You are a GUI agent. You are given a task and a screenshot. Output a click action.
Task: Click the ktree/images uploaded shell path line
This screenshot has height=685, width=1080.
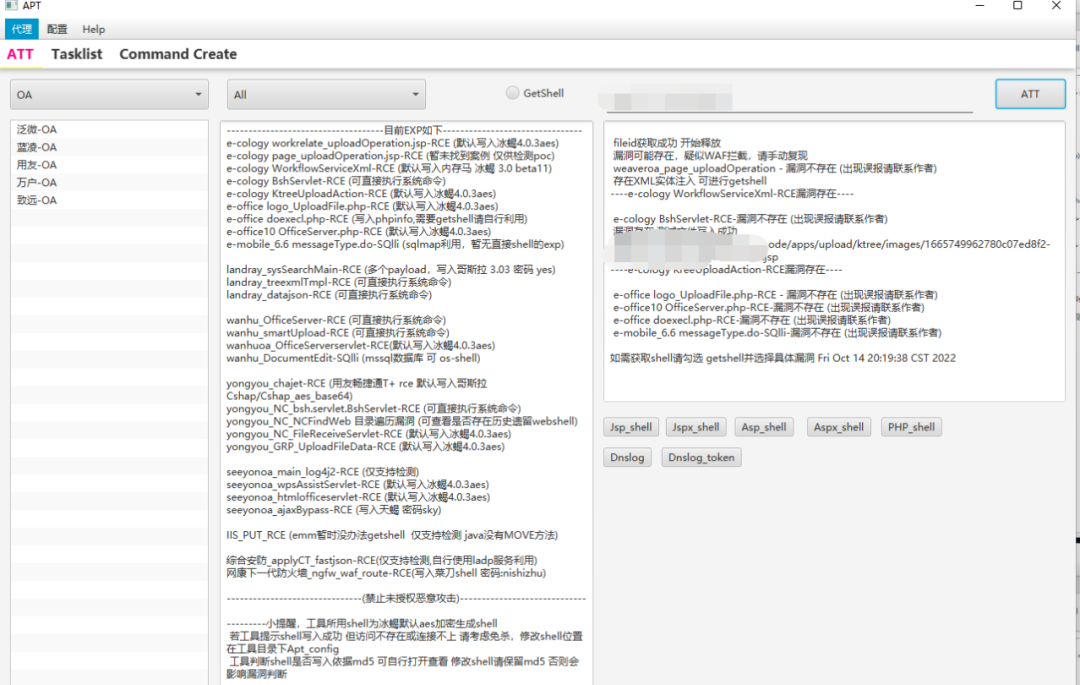[x=909, y=244]
